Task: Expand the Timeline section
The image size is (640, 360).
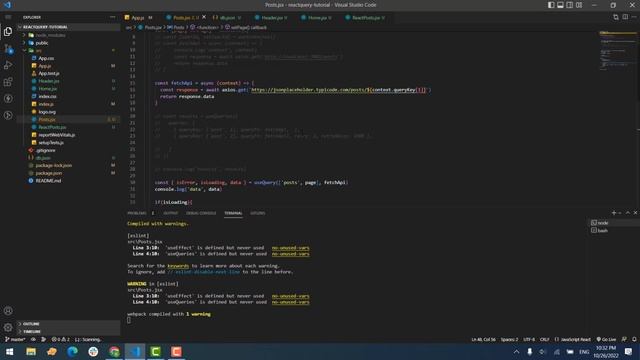Action: click(32, 331)
